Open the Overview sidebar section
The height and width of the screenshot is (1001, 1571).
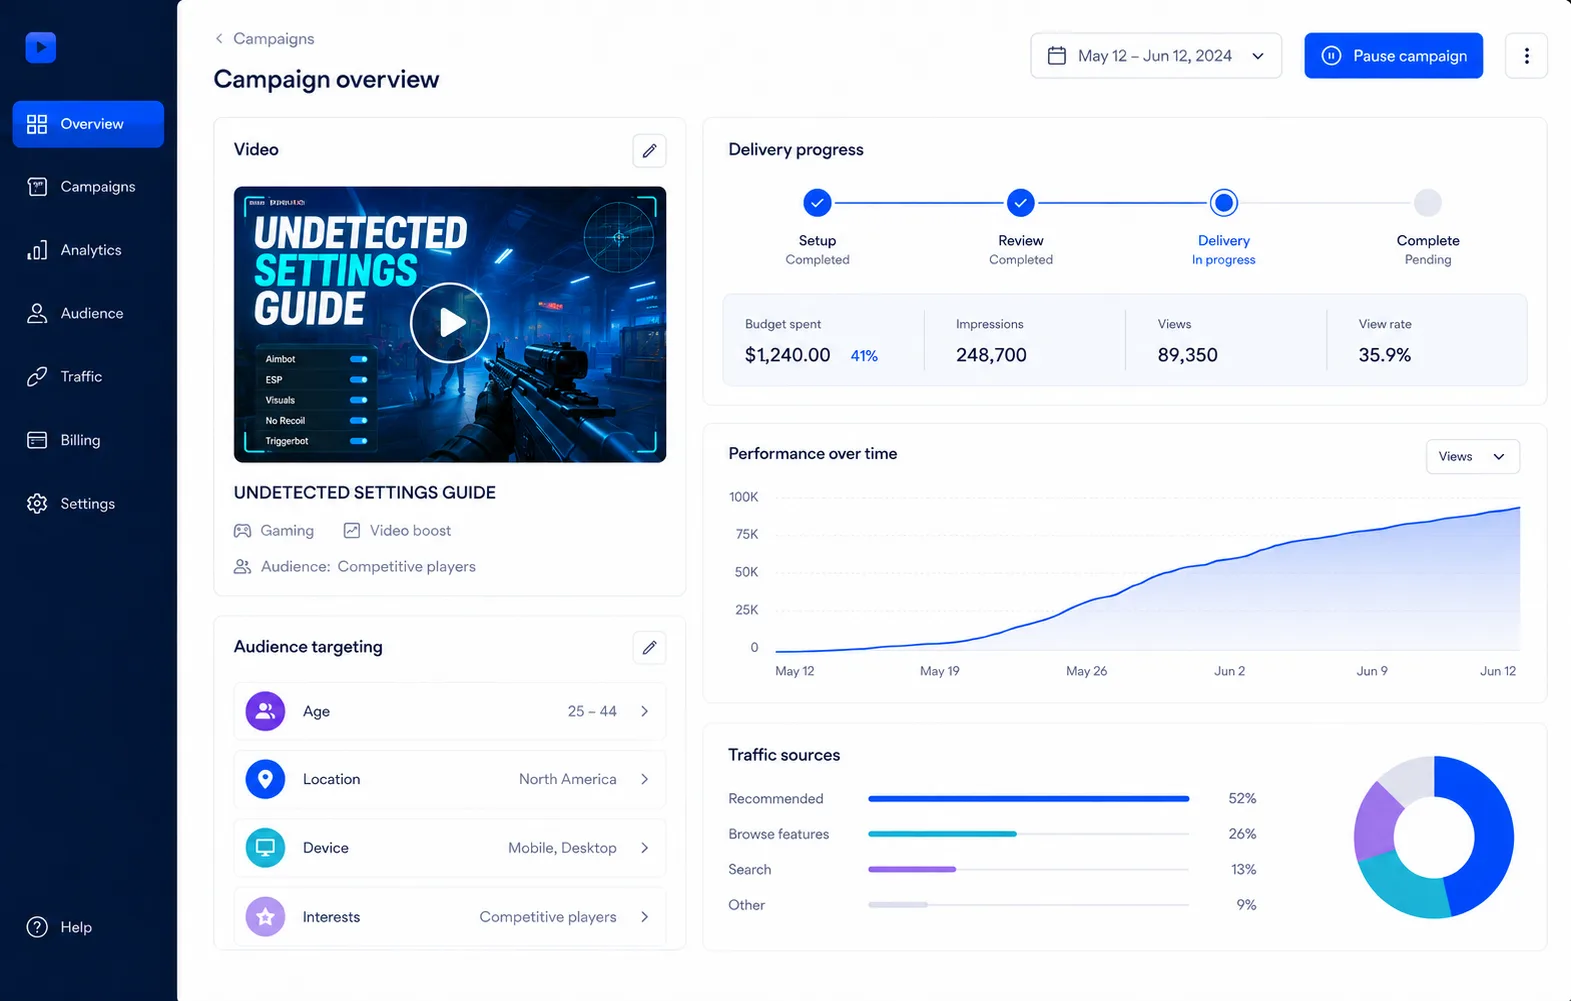88,124
